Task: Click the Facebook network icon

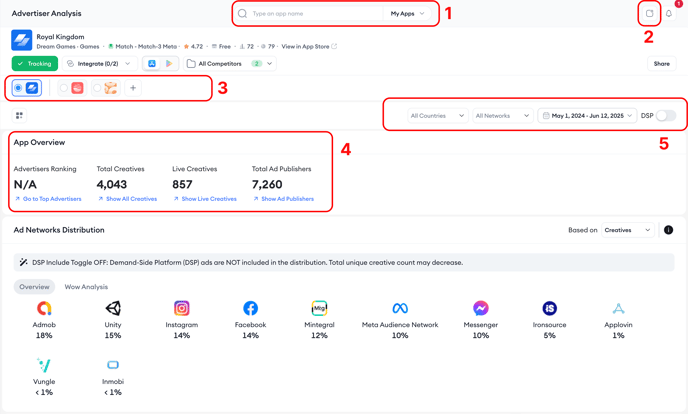Action: click(251, 308)
